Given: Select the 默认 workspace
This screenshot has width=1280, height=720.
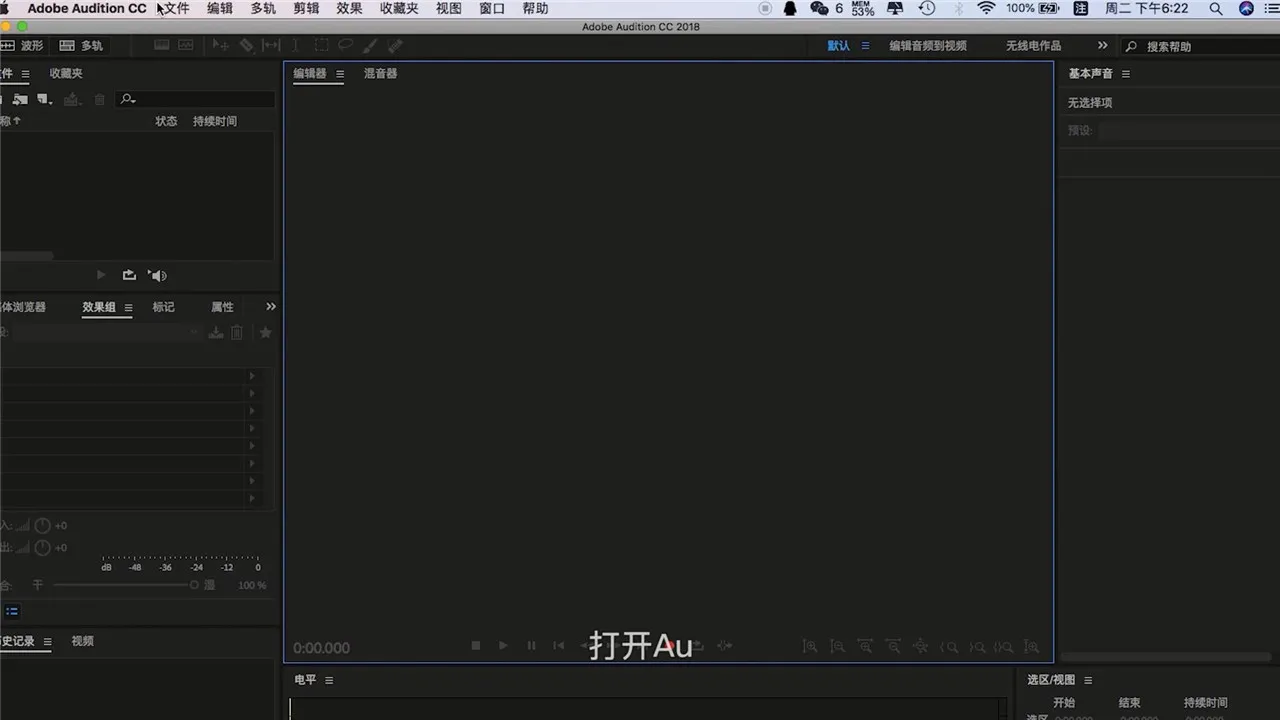Looking at the screenshot, I should (838, 46).
